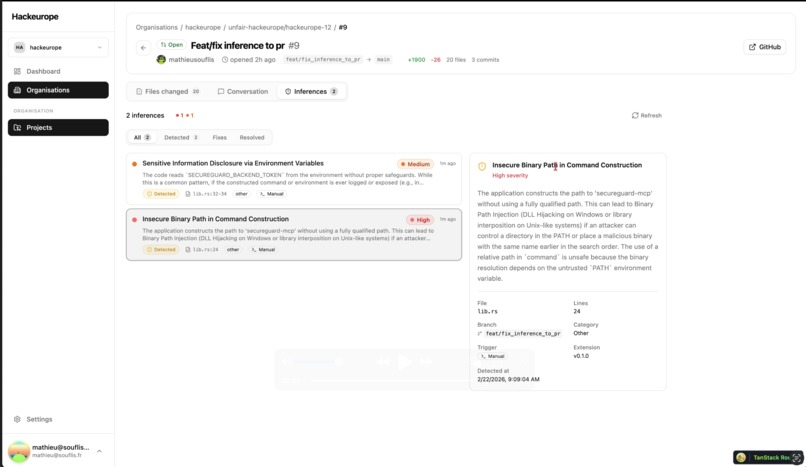Click the Manual trigger badge in details
The height and width of the screenshot is (467, 806).
coord(492,356)
